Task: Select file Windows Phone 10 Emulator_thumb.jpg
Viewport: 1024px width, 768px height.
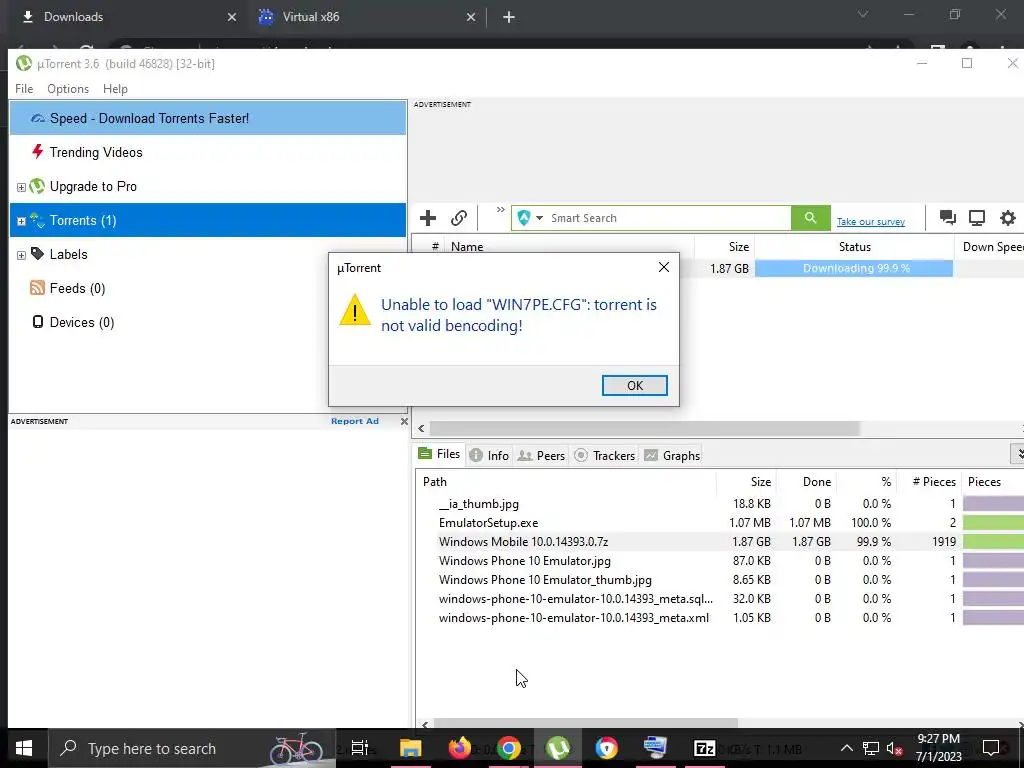Action: click(x=545, y=579)
